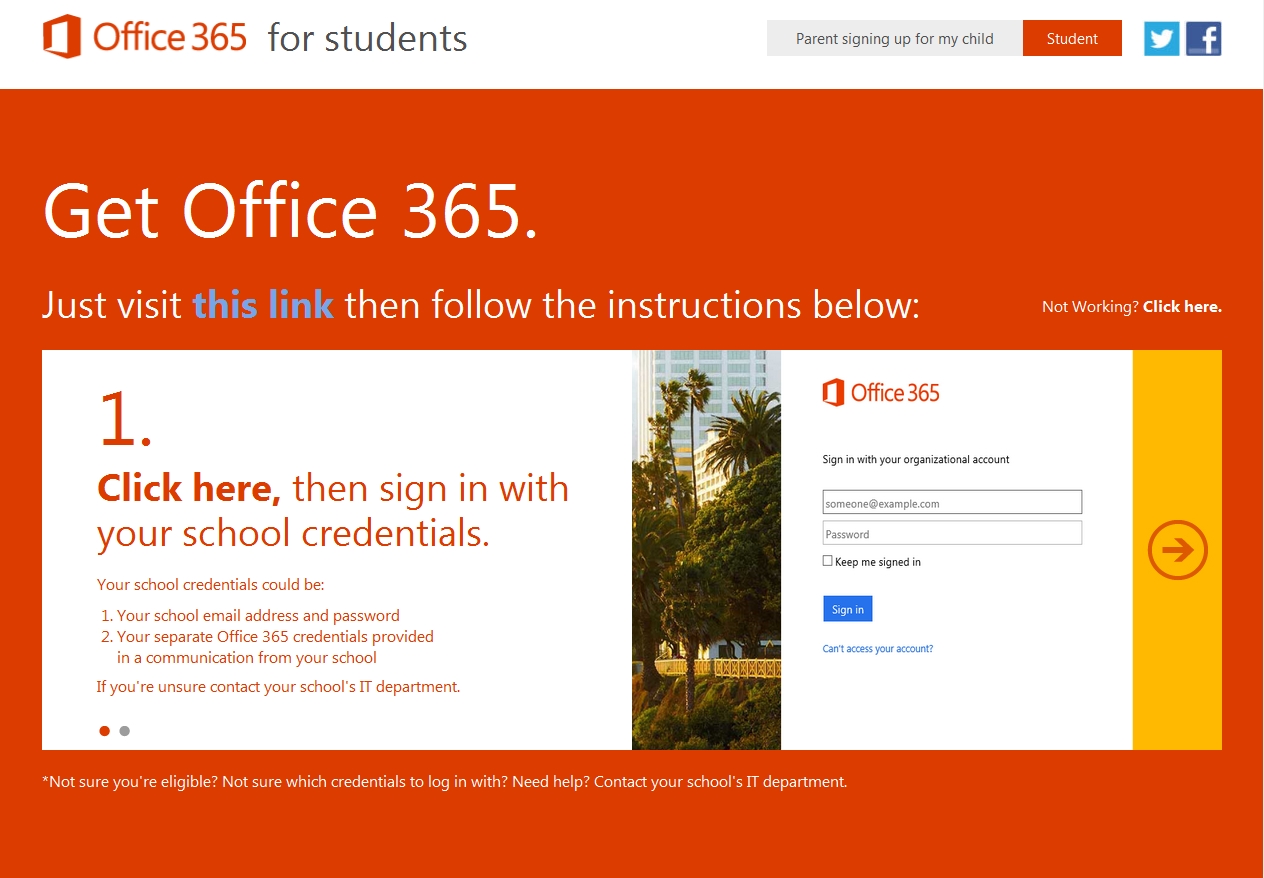Click Office 365 logo in sign-in panel
The height and width of the screenshot is (878, 1264).
[881, 393]
